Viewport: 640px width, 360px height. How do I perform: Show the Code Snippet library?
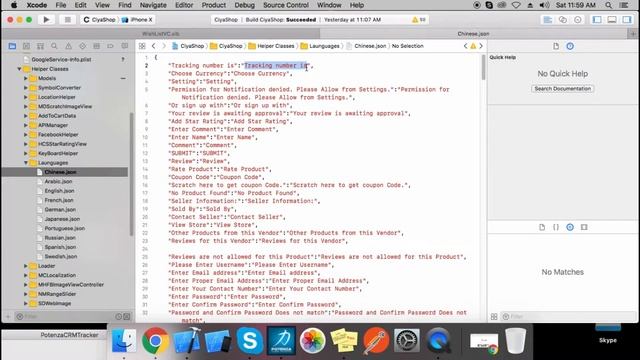pos(556,227)
